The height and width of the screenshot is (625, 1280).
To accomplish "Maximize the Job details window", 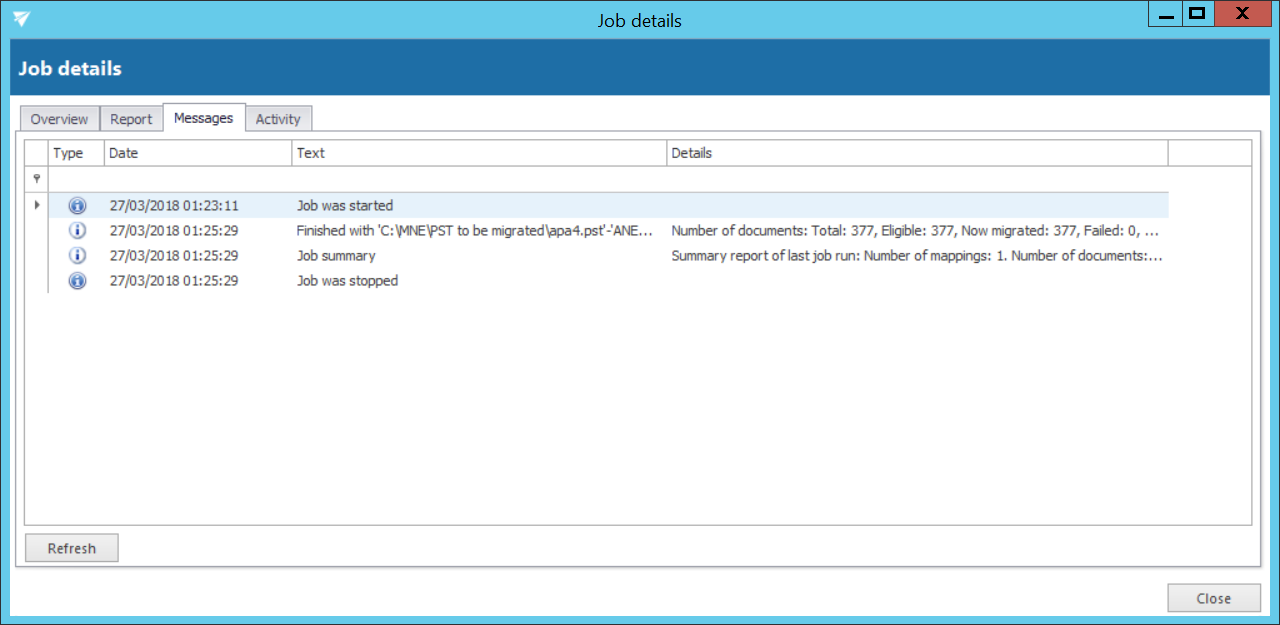I will (x=1195, y=14).
